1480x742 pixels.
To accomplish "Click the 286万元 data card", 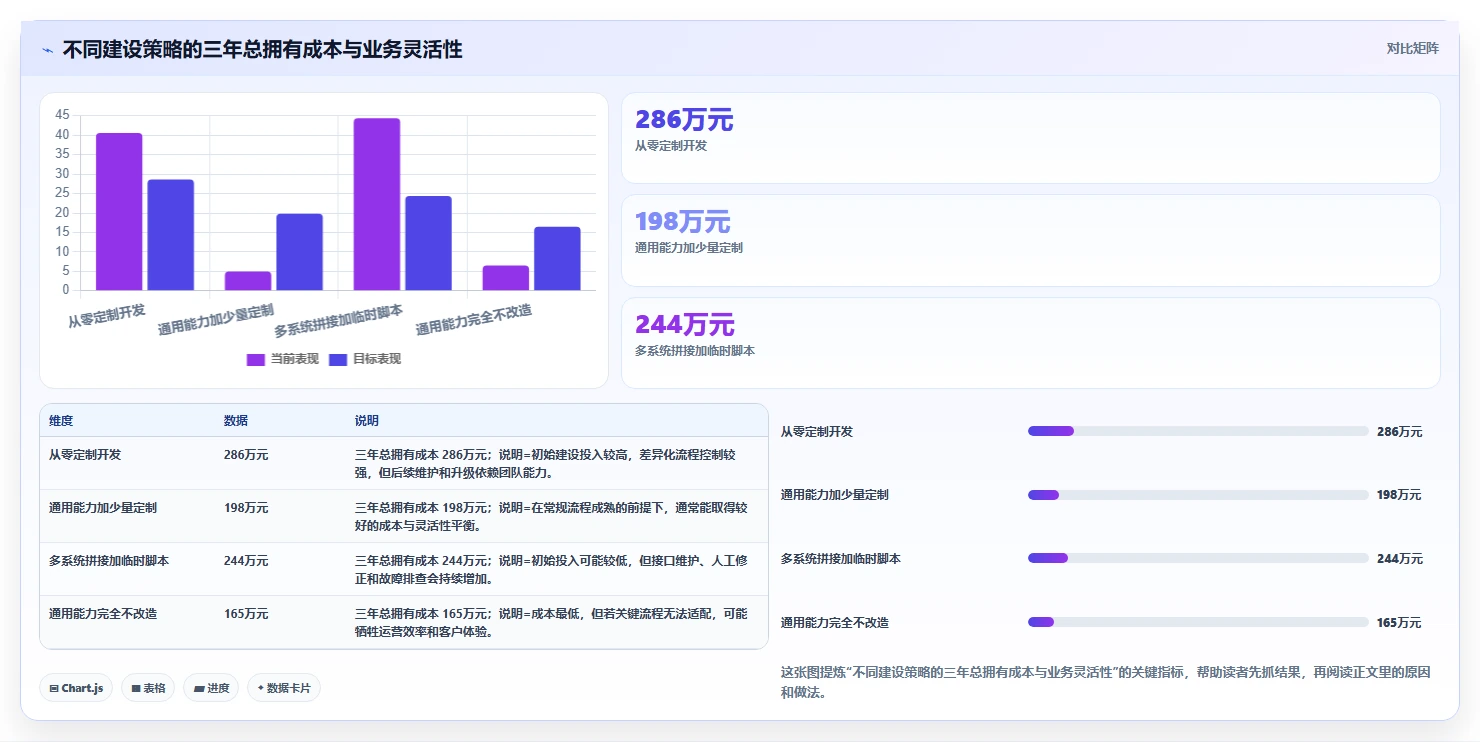I will point(1031,138).
